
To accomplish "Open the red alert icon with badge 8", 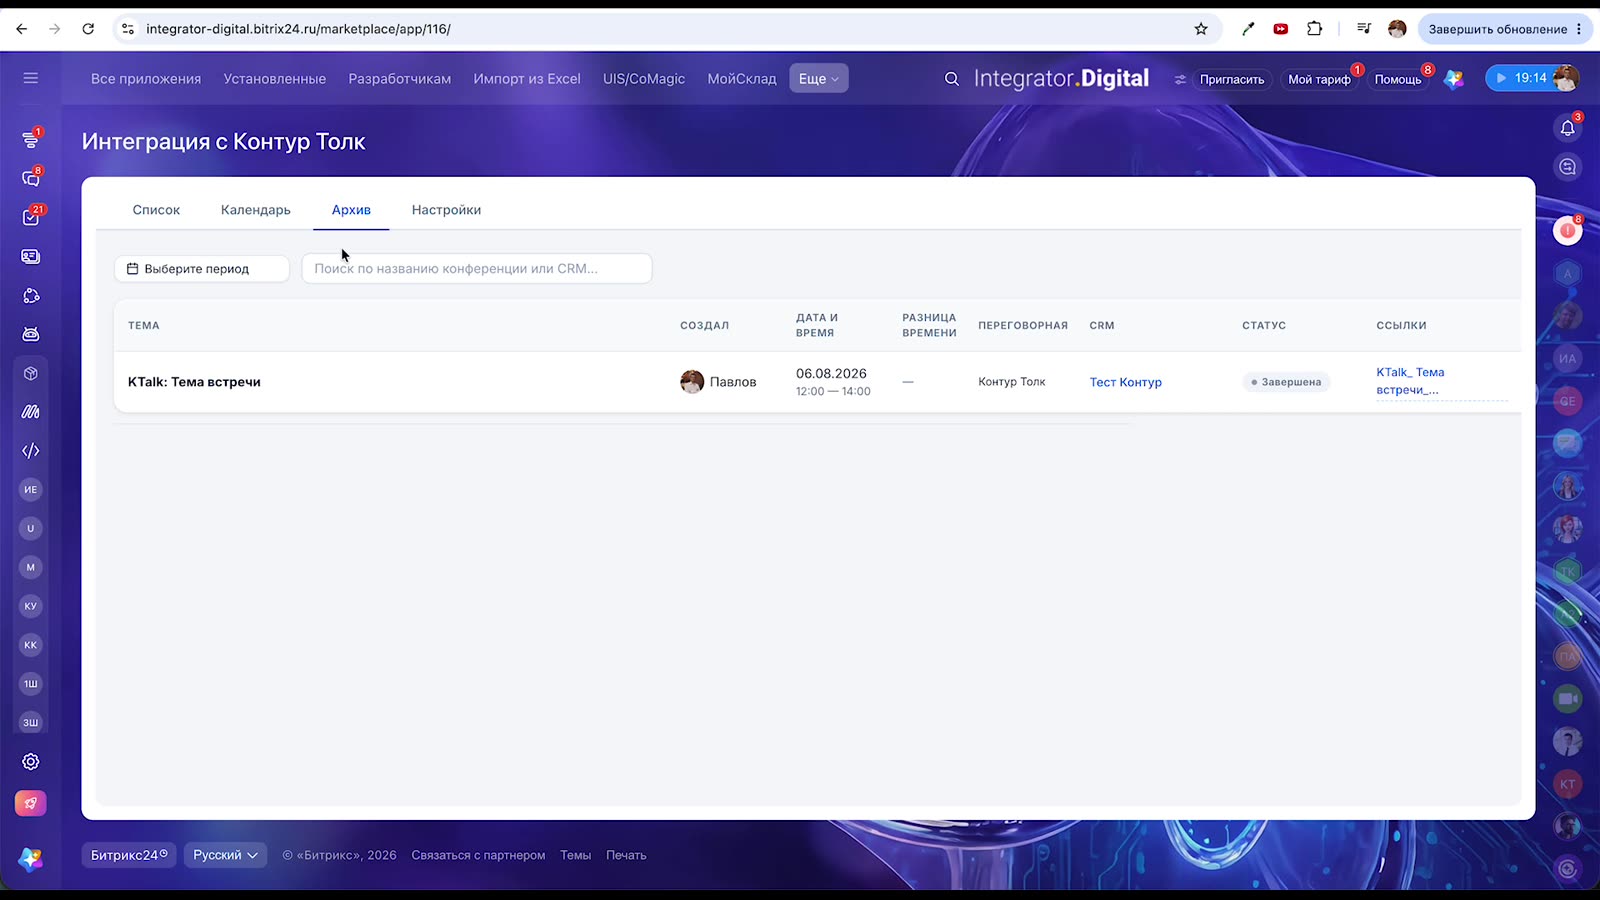I will click(1567, 231).
